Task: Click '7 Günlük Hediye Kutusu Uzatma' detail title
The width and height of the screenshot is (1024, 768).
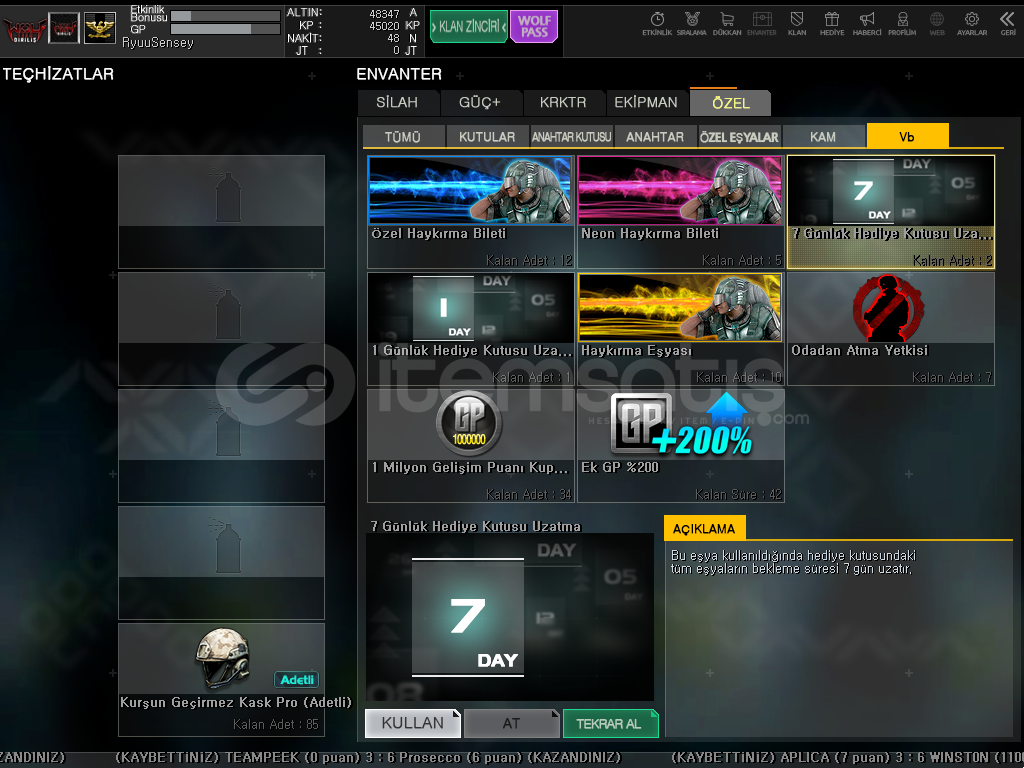Action: point(475,526)
